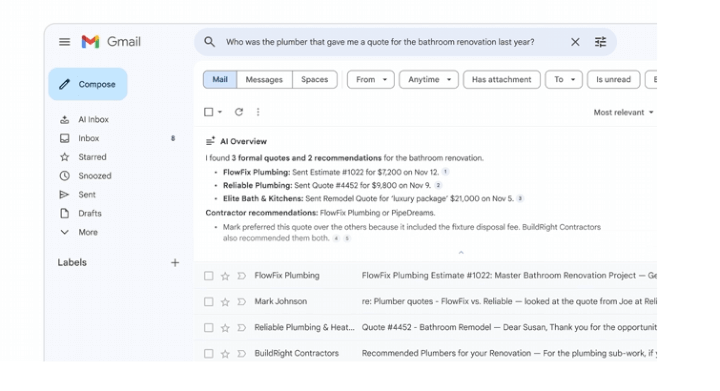
Task: Click the search query text field
Action: [380, 42]
